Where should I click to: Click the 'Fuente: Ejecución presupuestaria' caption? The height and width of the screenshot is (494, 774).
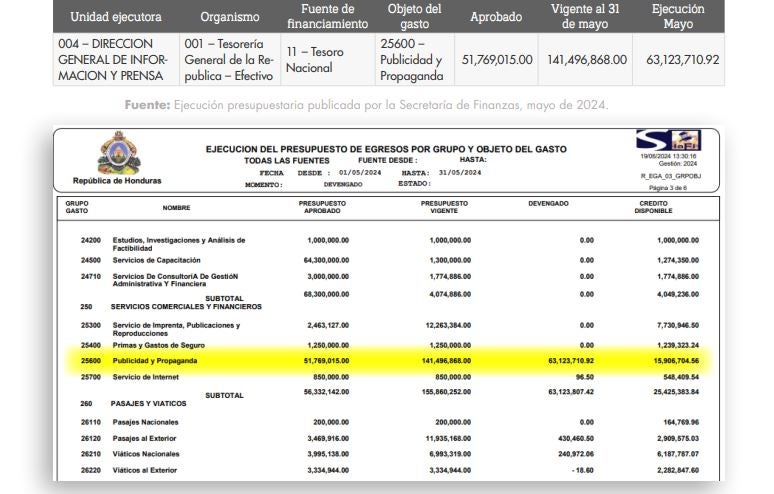click(366, 105)
